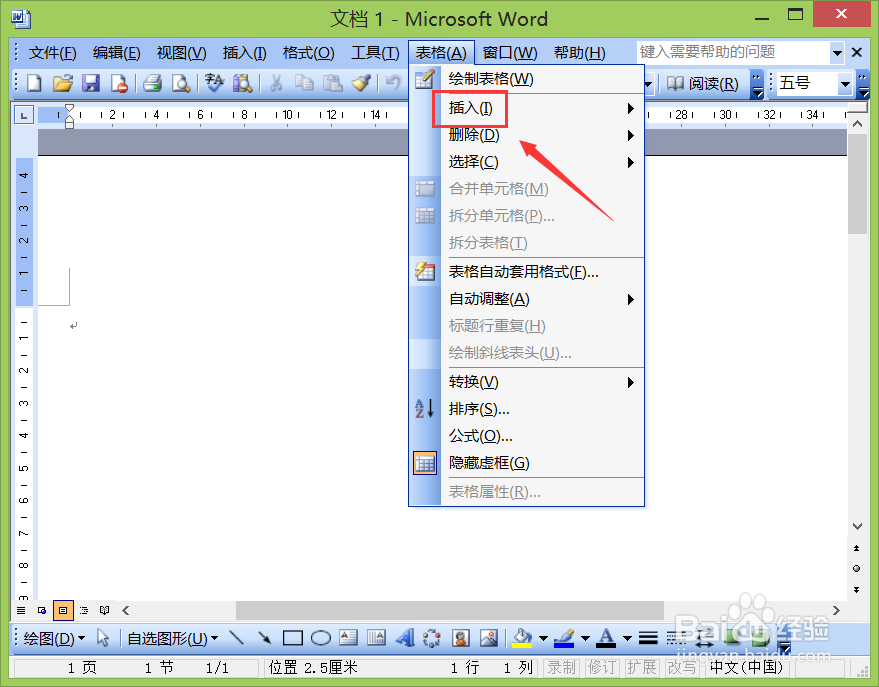
Task: Click the Line Style icon in the drawing toolbar
Action: (x=648, y=638)
